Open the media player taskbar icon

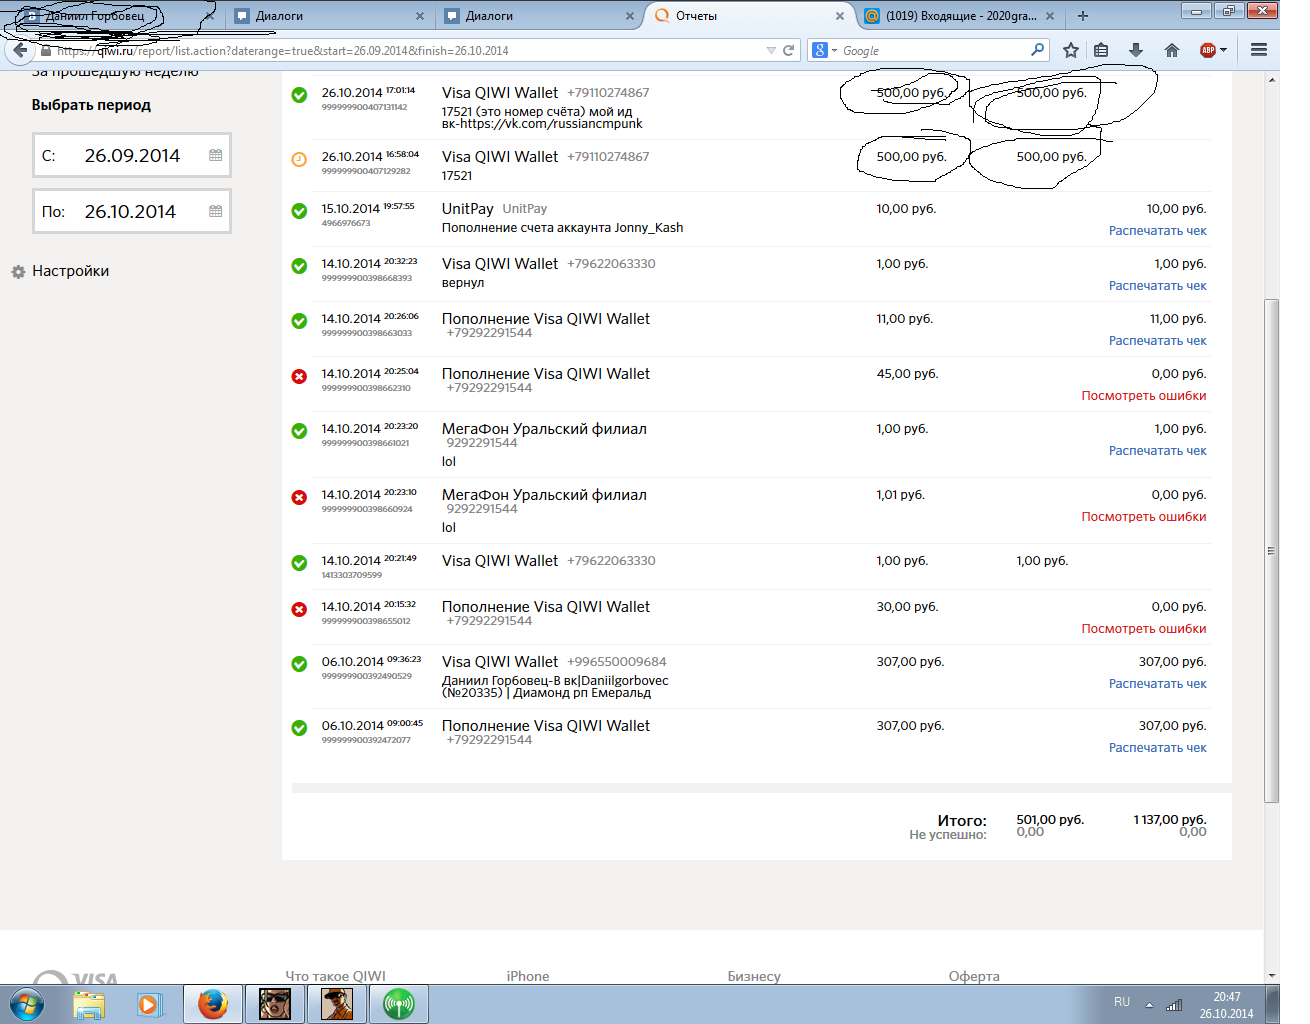point(150,1004)
